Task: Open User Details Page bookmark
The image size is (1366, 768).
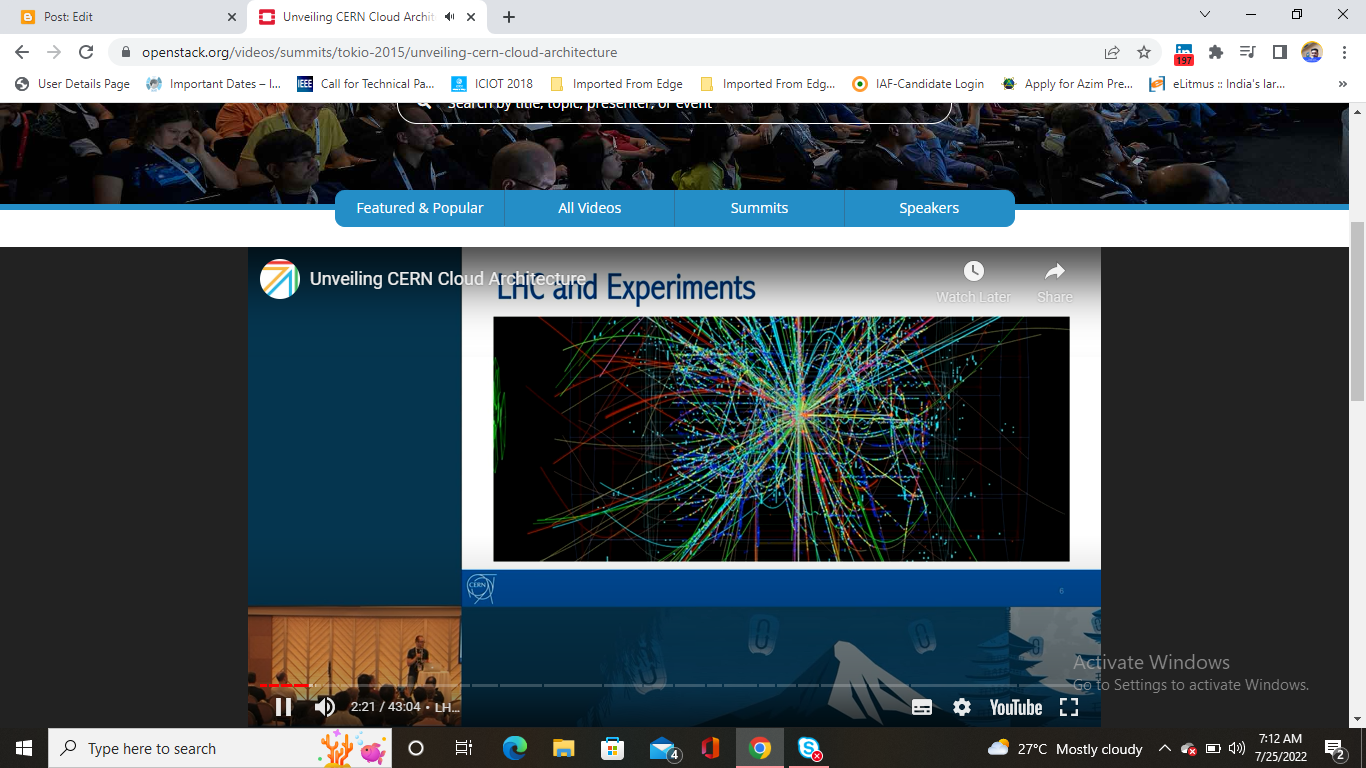Action: click(72, 84)
